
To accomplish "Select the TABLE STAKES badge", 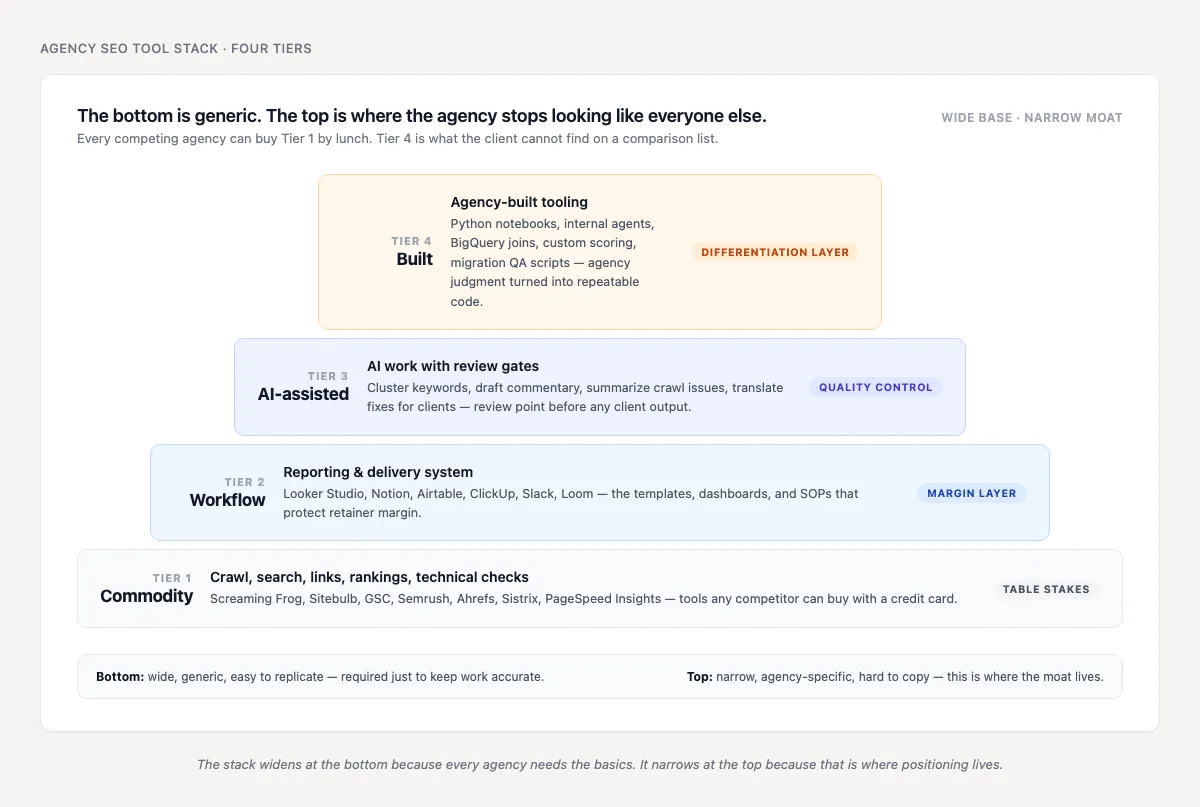I will pos(1046,589).
